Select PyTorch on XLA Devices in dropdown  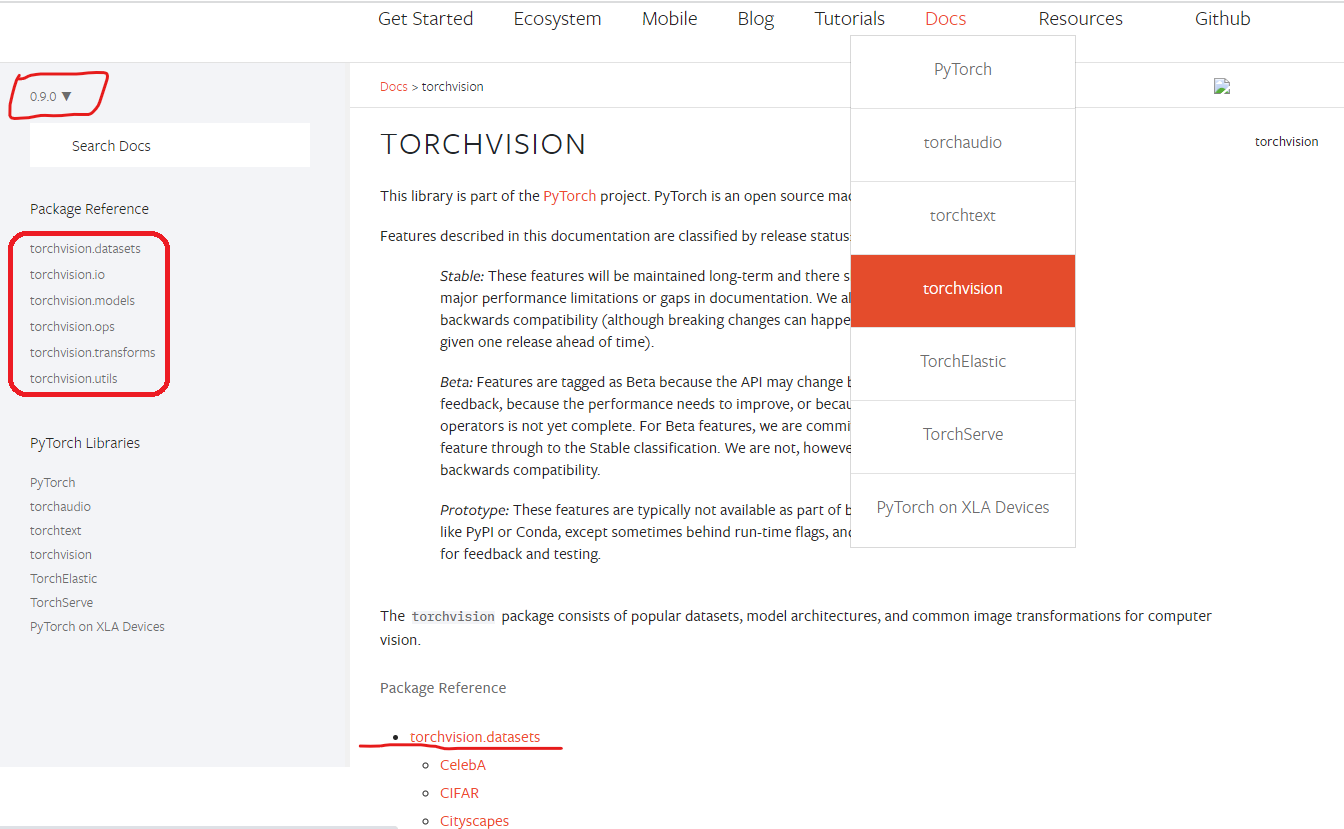pos(963,508)
